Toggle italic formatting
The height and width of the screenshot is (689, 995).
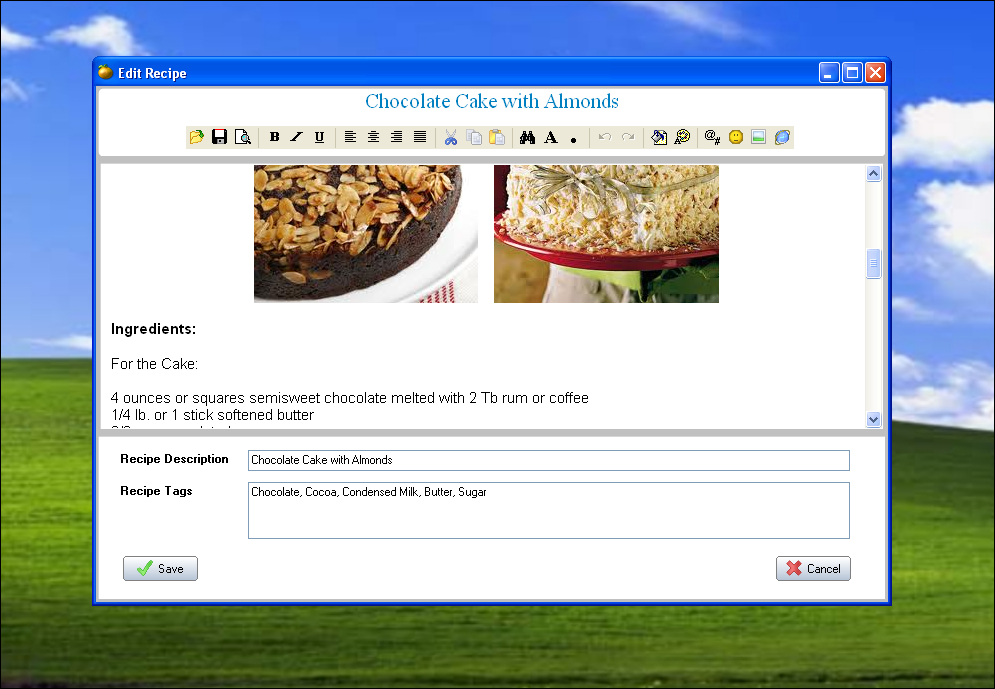pos(296,137)
